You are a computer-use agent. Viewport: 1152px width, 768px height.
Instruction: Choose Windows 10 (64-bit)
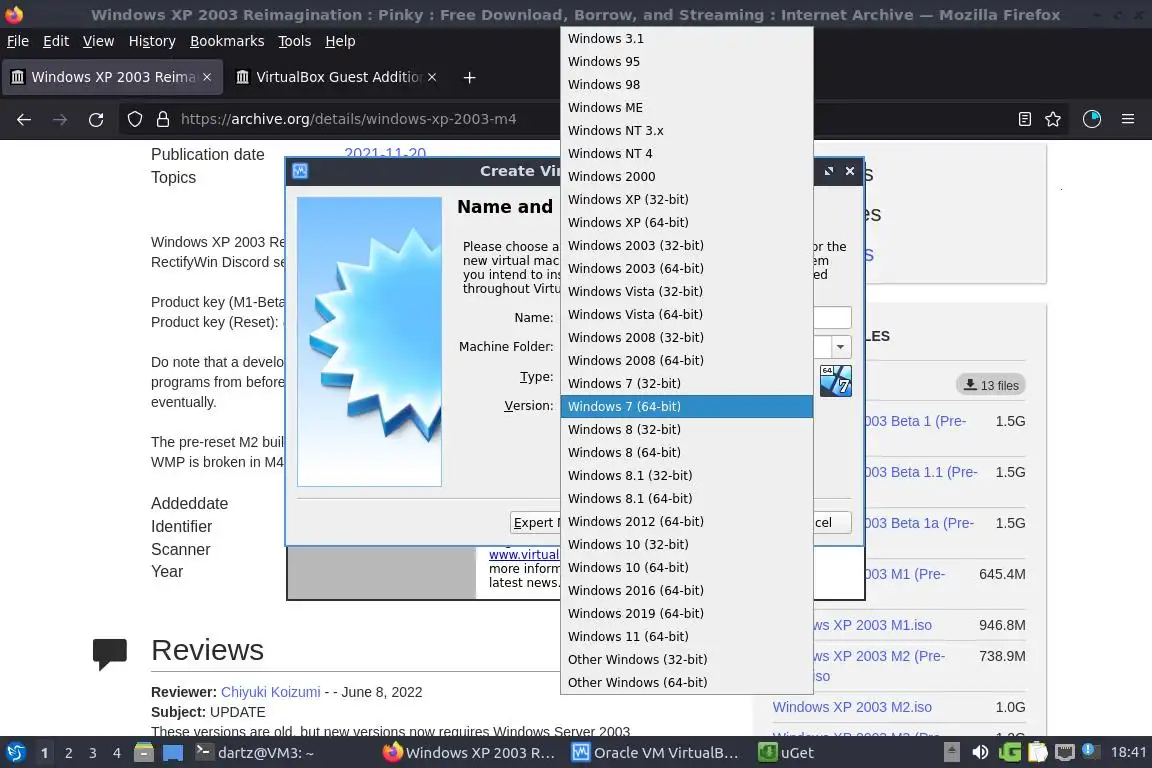[686, 567]
